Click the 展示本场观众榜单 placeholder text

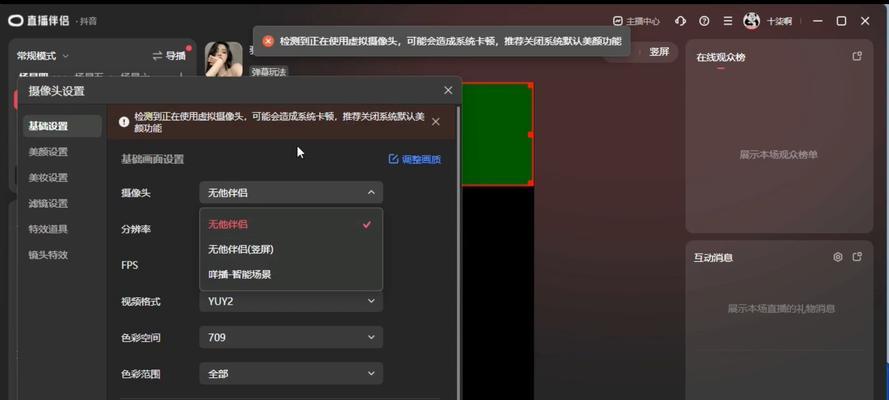coord(778,155)
